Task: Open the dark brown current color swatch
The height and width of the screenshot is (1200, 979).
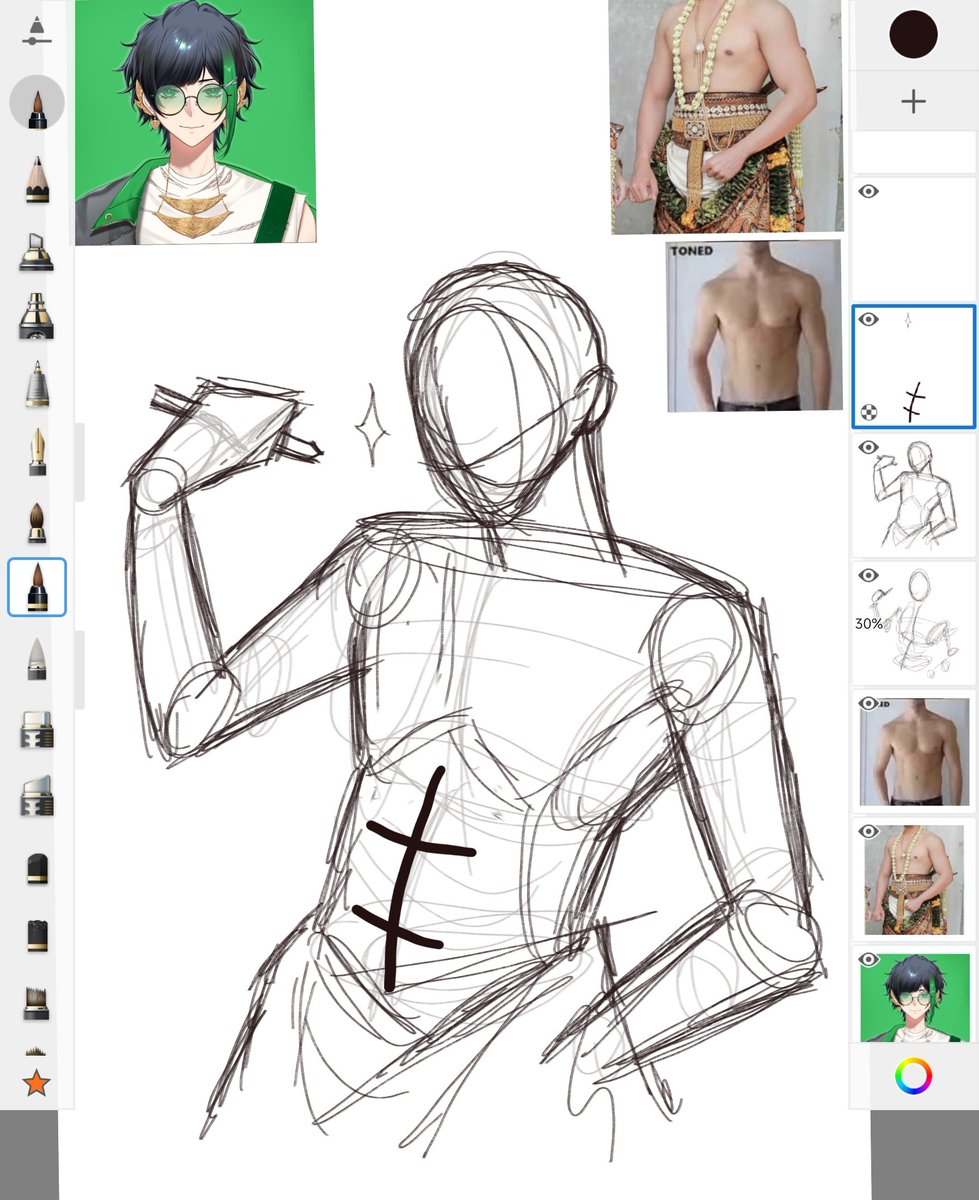Action: click(x=913, y=34)
